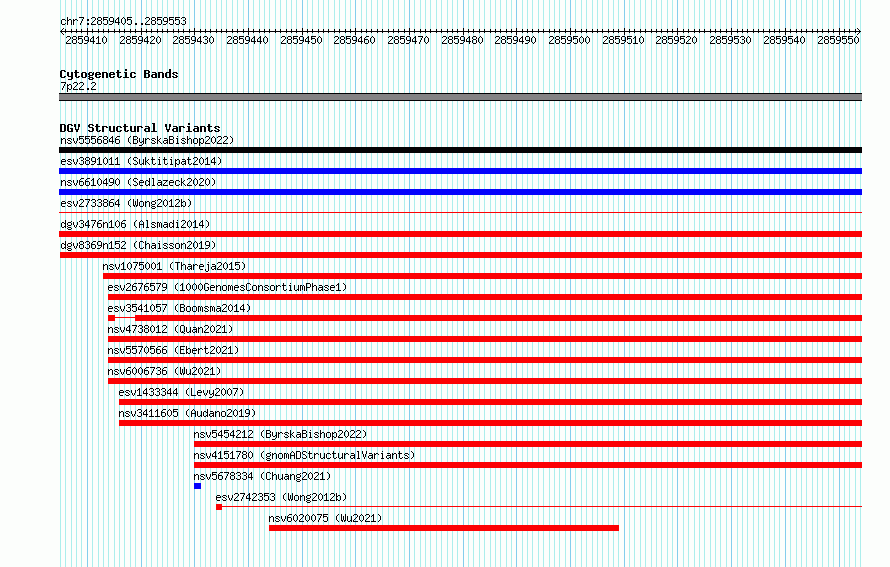Viewport: 890px width, 567px height.
Task: Open nsv6610490 (Sedlazeck2020) label
Action: pyautogui.click(x=138, y=182)
